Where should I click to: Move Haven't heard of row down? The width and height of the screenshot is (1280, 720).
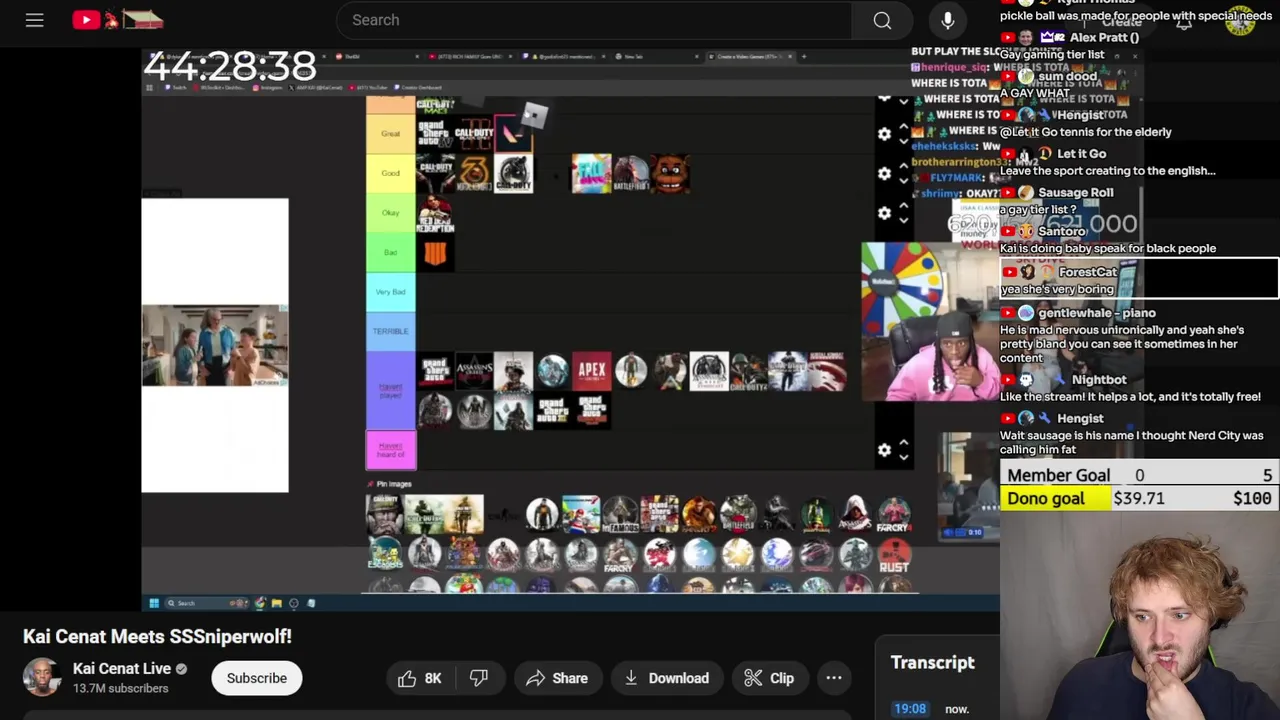(904, 457)
